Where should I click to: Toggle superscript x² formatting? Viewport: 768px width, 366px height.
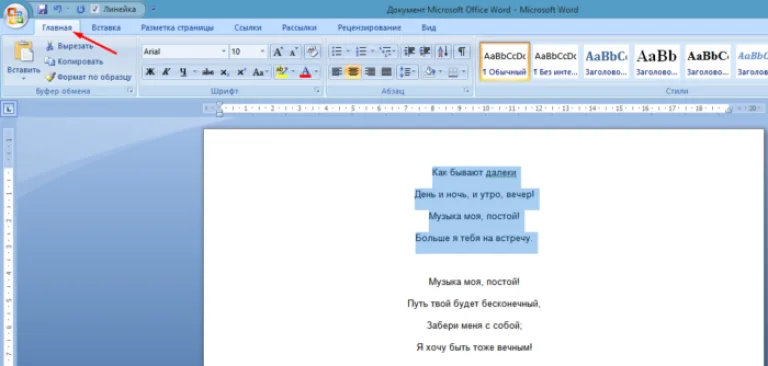pos(240,72)
